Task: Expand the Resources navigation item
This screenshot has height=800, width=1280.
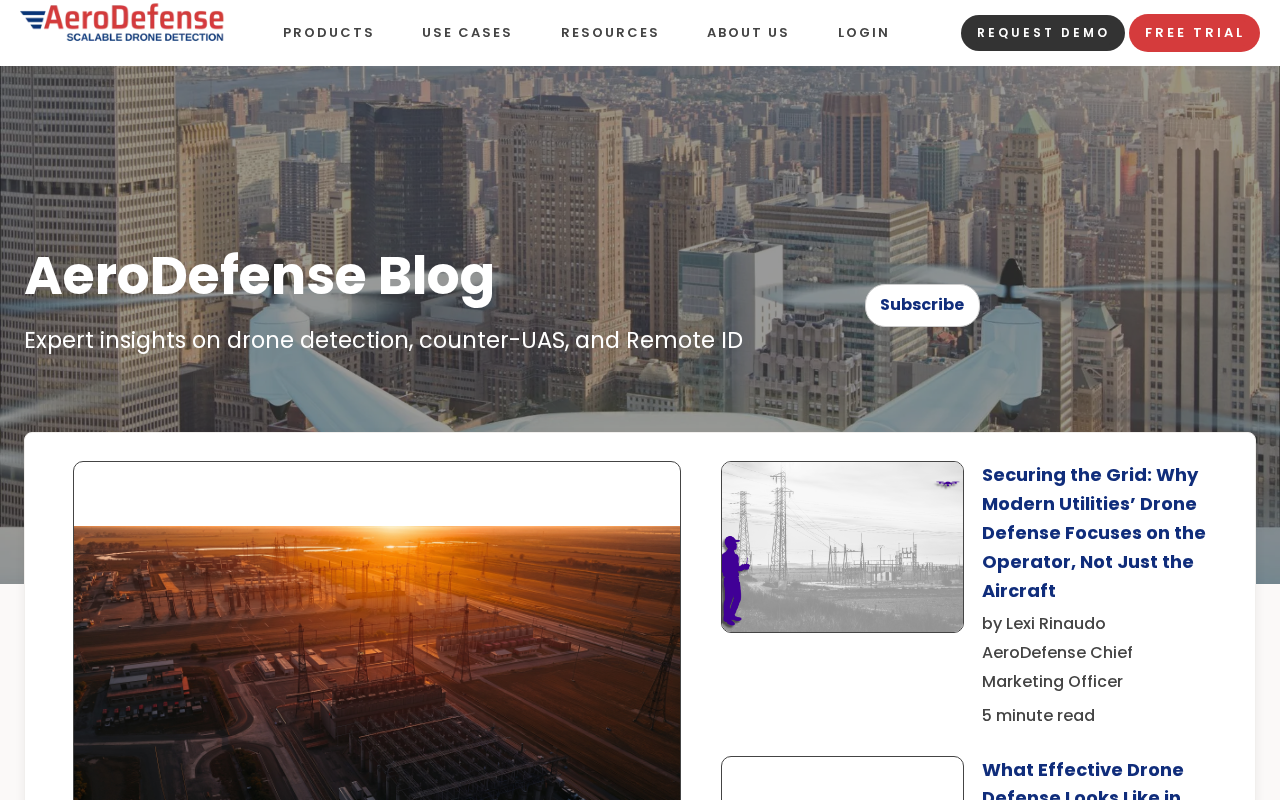Action: pos(610,33)
